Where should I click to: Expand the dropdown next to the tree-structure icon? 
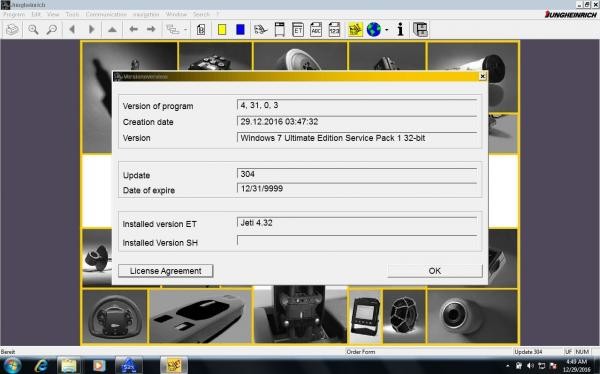click(186, 30)
